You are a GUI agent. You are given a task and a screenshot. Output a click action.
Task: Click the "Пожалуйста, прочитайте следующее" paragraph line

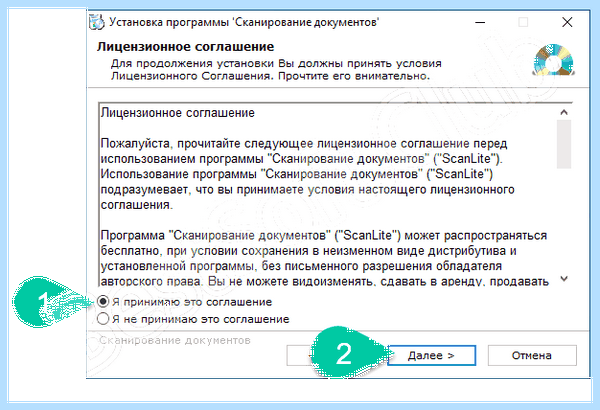304,144
